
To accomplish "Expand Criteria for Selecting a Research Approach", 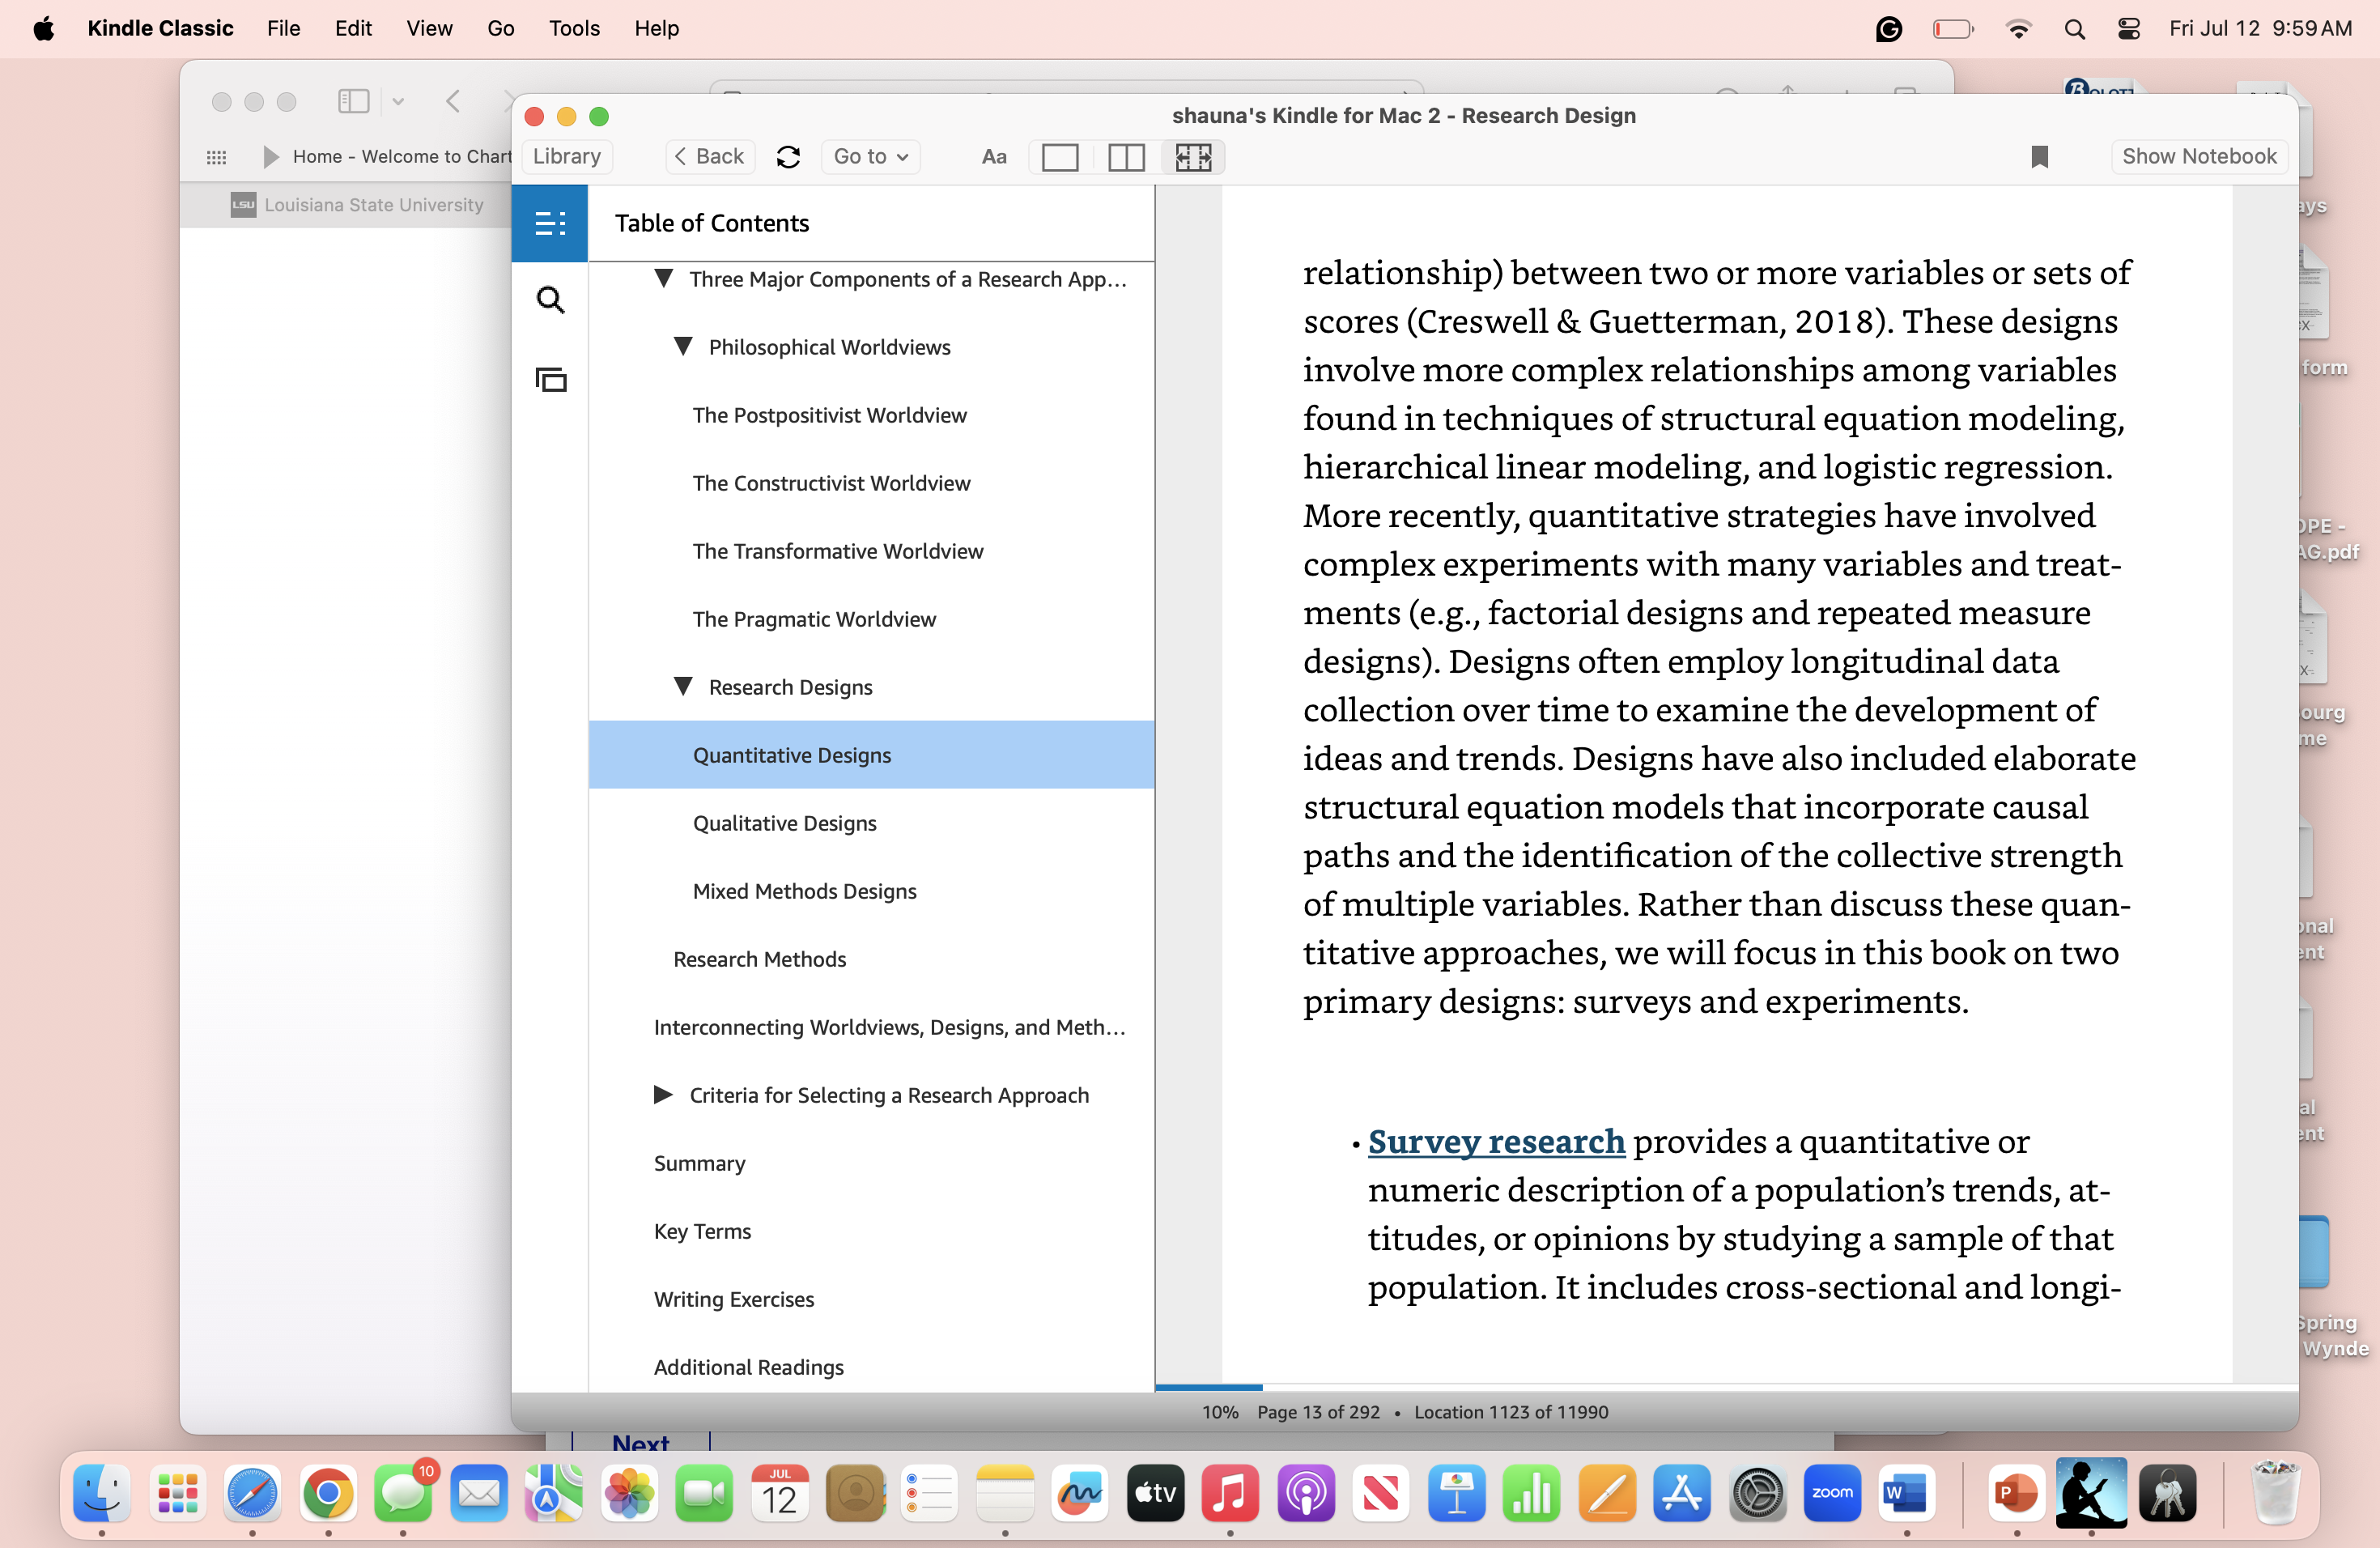I will 663,1095.
